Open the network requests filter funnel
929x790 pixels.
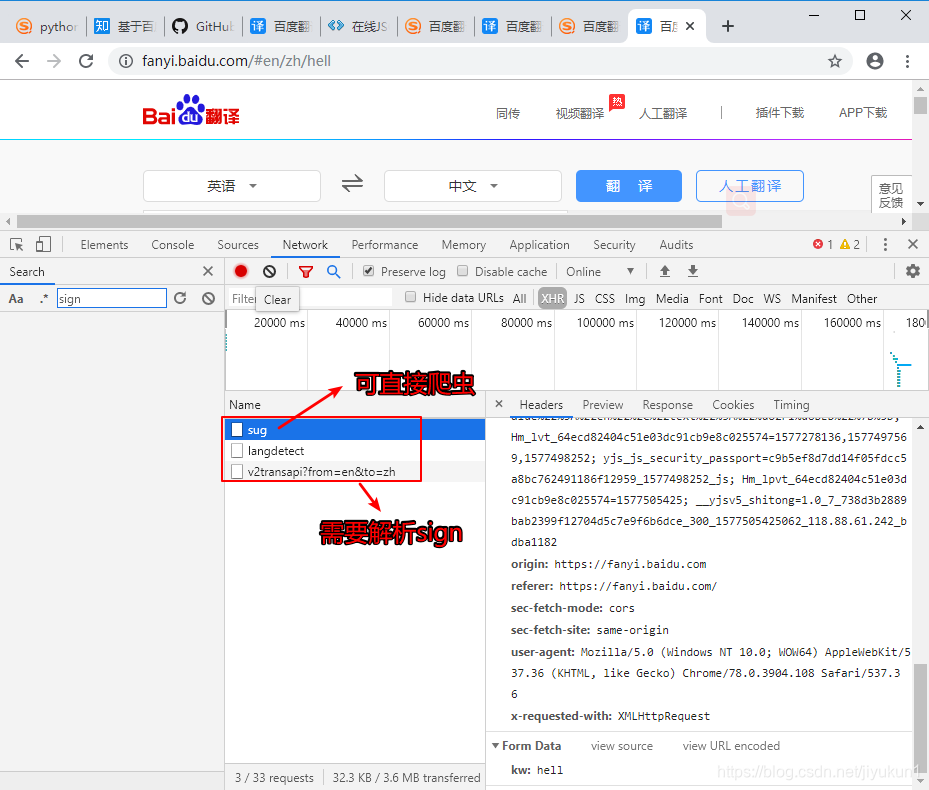(306, 271)
